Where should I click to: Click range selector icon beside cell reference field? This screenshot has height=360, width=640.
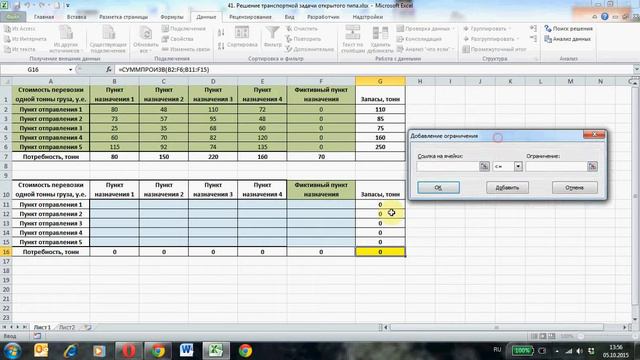tap(484, 166)
